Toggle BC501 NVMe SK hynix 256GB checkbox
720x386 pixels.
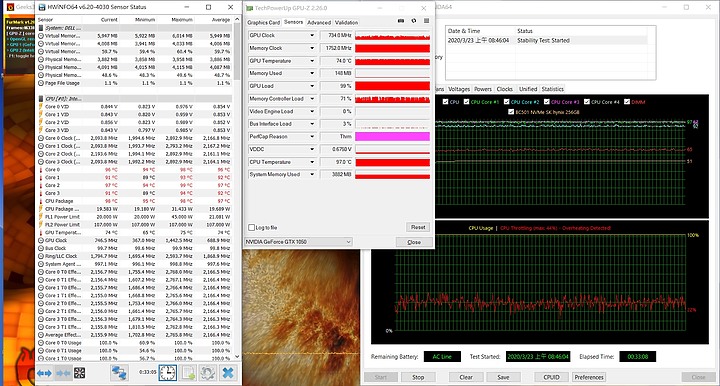pos(511,112)
